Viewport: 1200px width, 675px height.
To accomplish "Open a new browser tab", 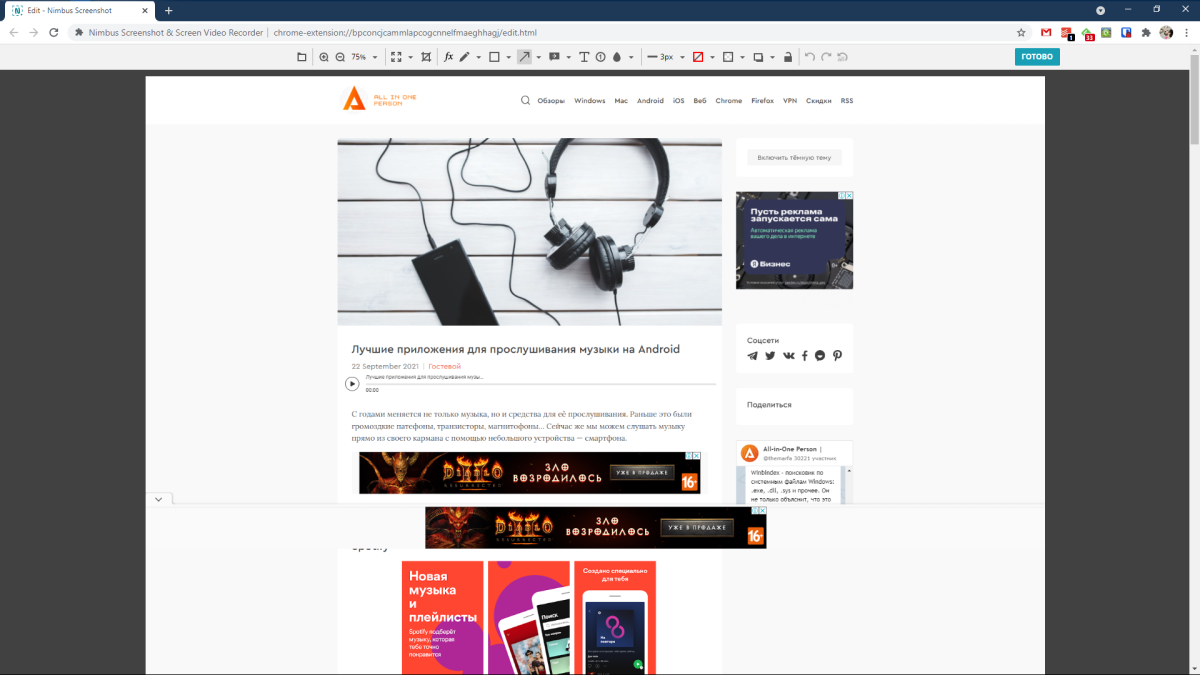I will (169, 10).
